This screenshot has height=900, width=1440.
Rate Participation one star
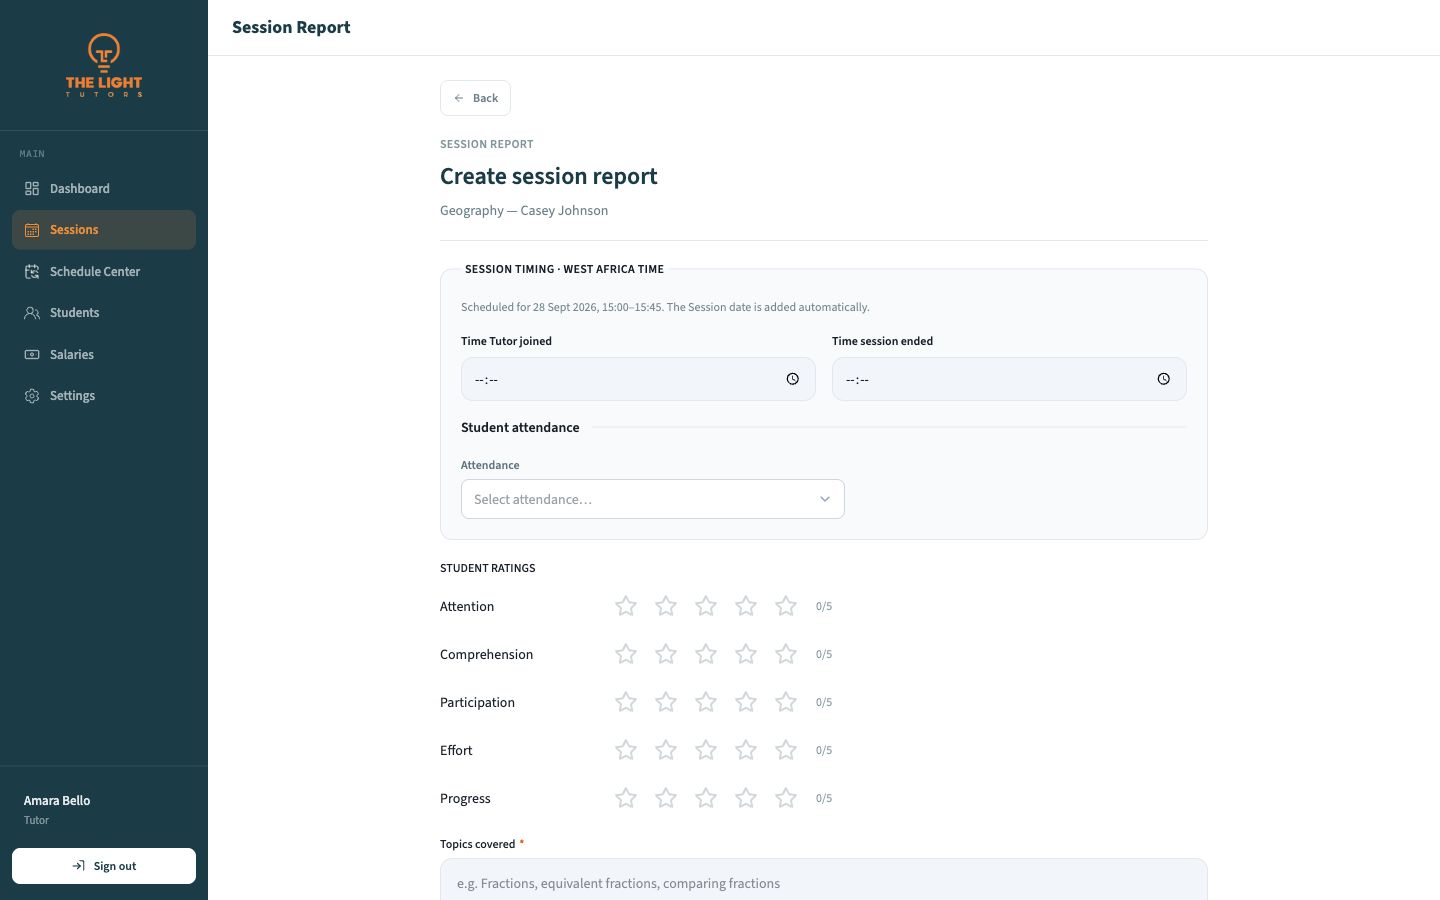[x=626, y=702]
